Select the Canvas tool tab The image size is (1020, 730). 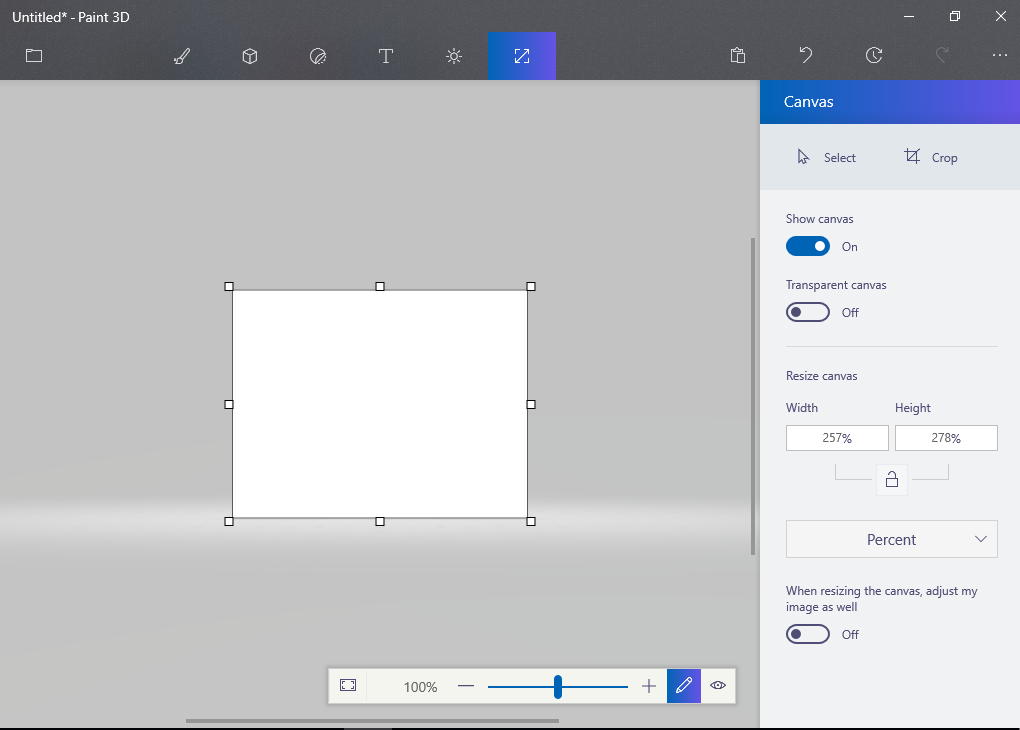[x=522, y=56]
